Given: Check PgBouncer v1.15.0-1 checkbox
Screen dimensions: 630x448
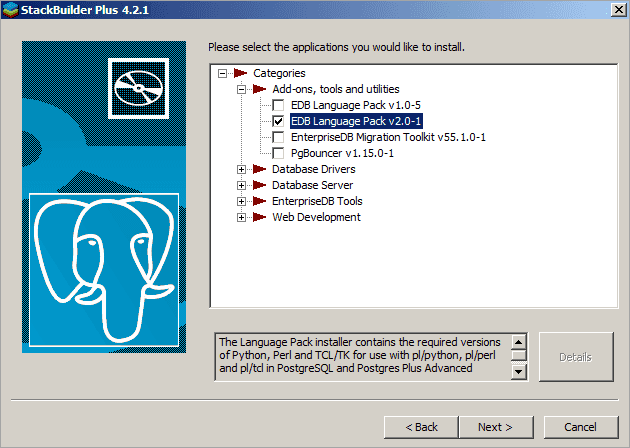Looking at the screenshot, I should coord(278,153).
